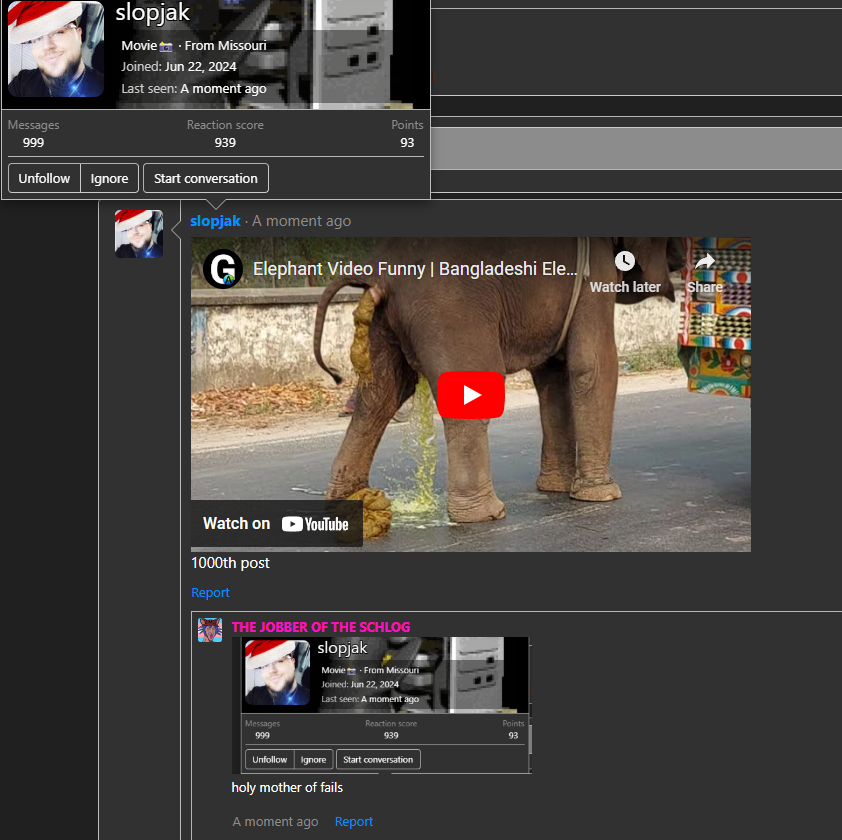The height and width of the screenshot is (840, 842).
Task: Open THE JOBBER OF THE SCHLOG profile
Action: 321,627
